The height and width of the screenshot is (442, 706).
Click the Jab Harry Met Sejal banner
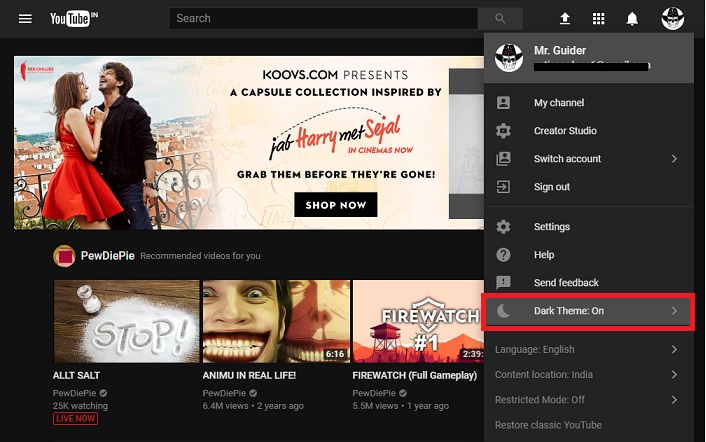click(x=249, y=143)
